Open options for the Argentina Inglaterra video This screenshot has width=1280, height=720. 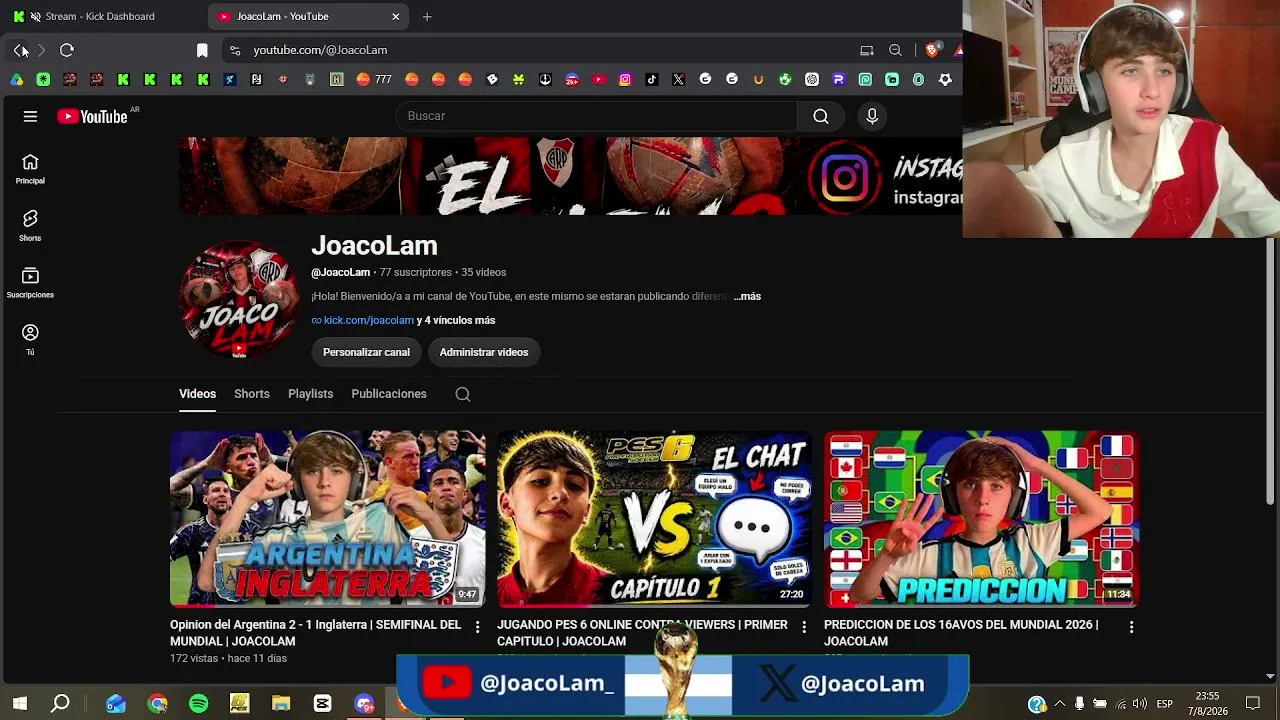(x=477, y=627)
